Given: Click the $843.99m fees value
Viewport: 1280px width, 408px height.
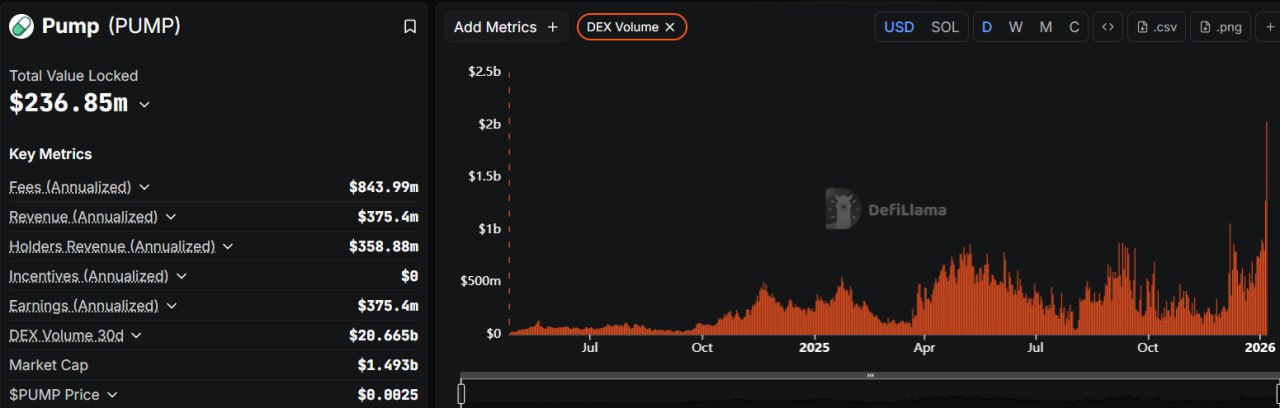Looking at the screenshot, I should click(x=383, y=187).
